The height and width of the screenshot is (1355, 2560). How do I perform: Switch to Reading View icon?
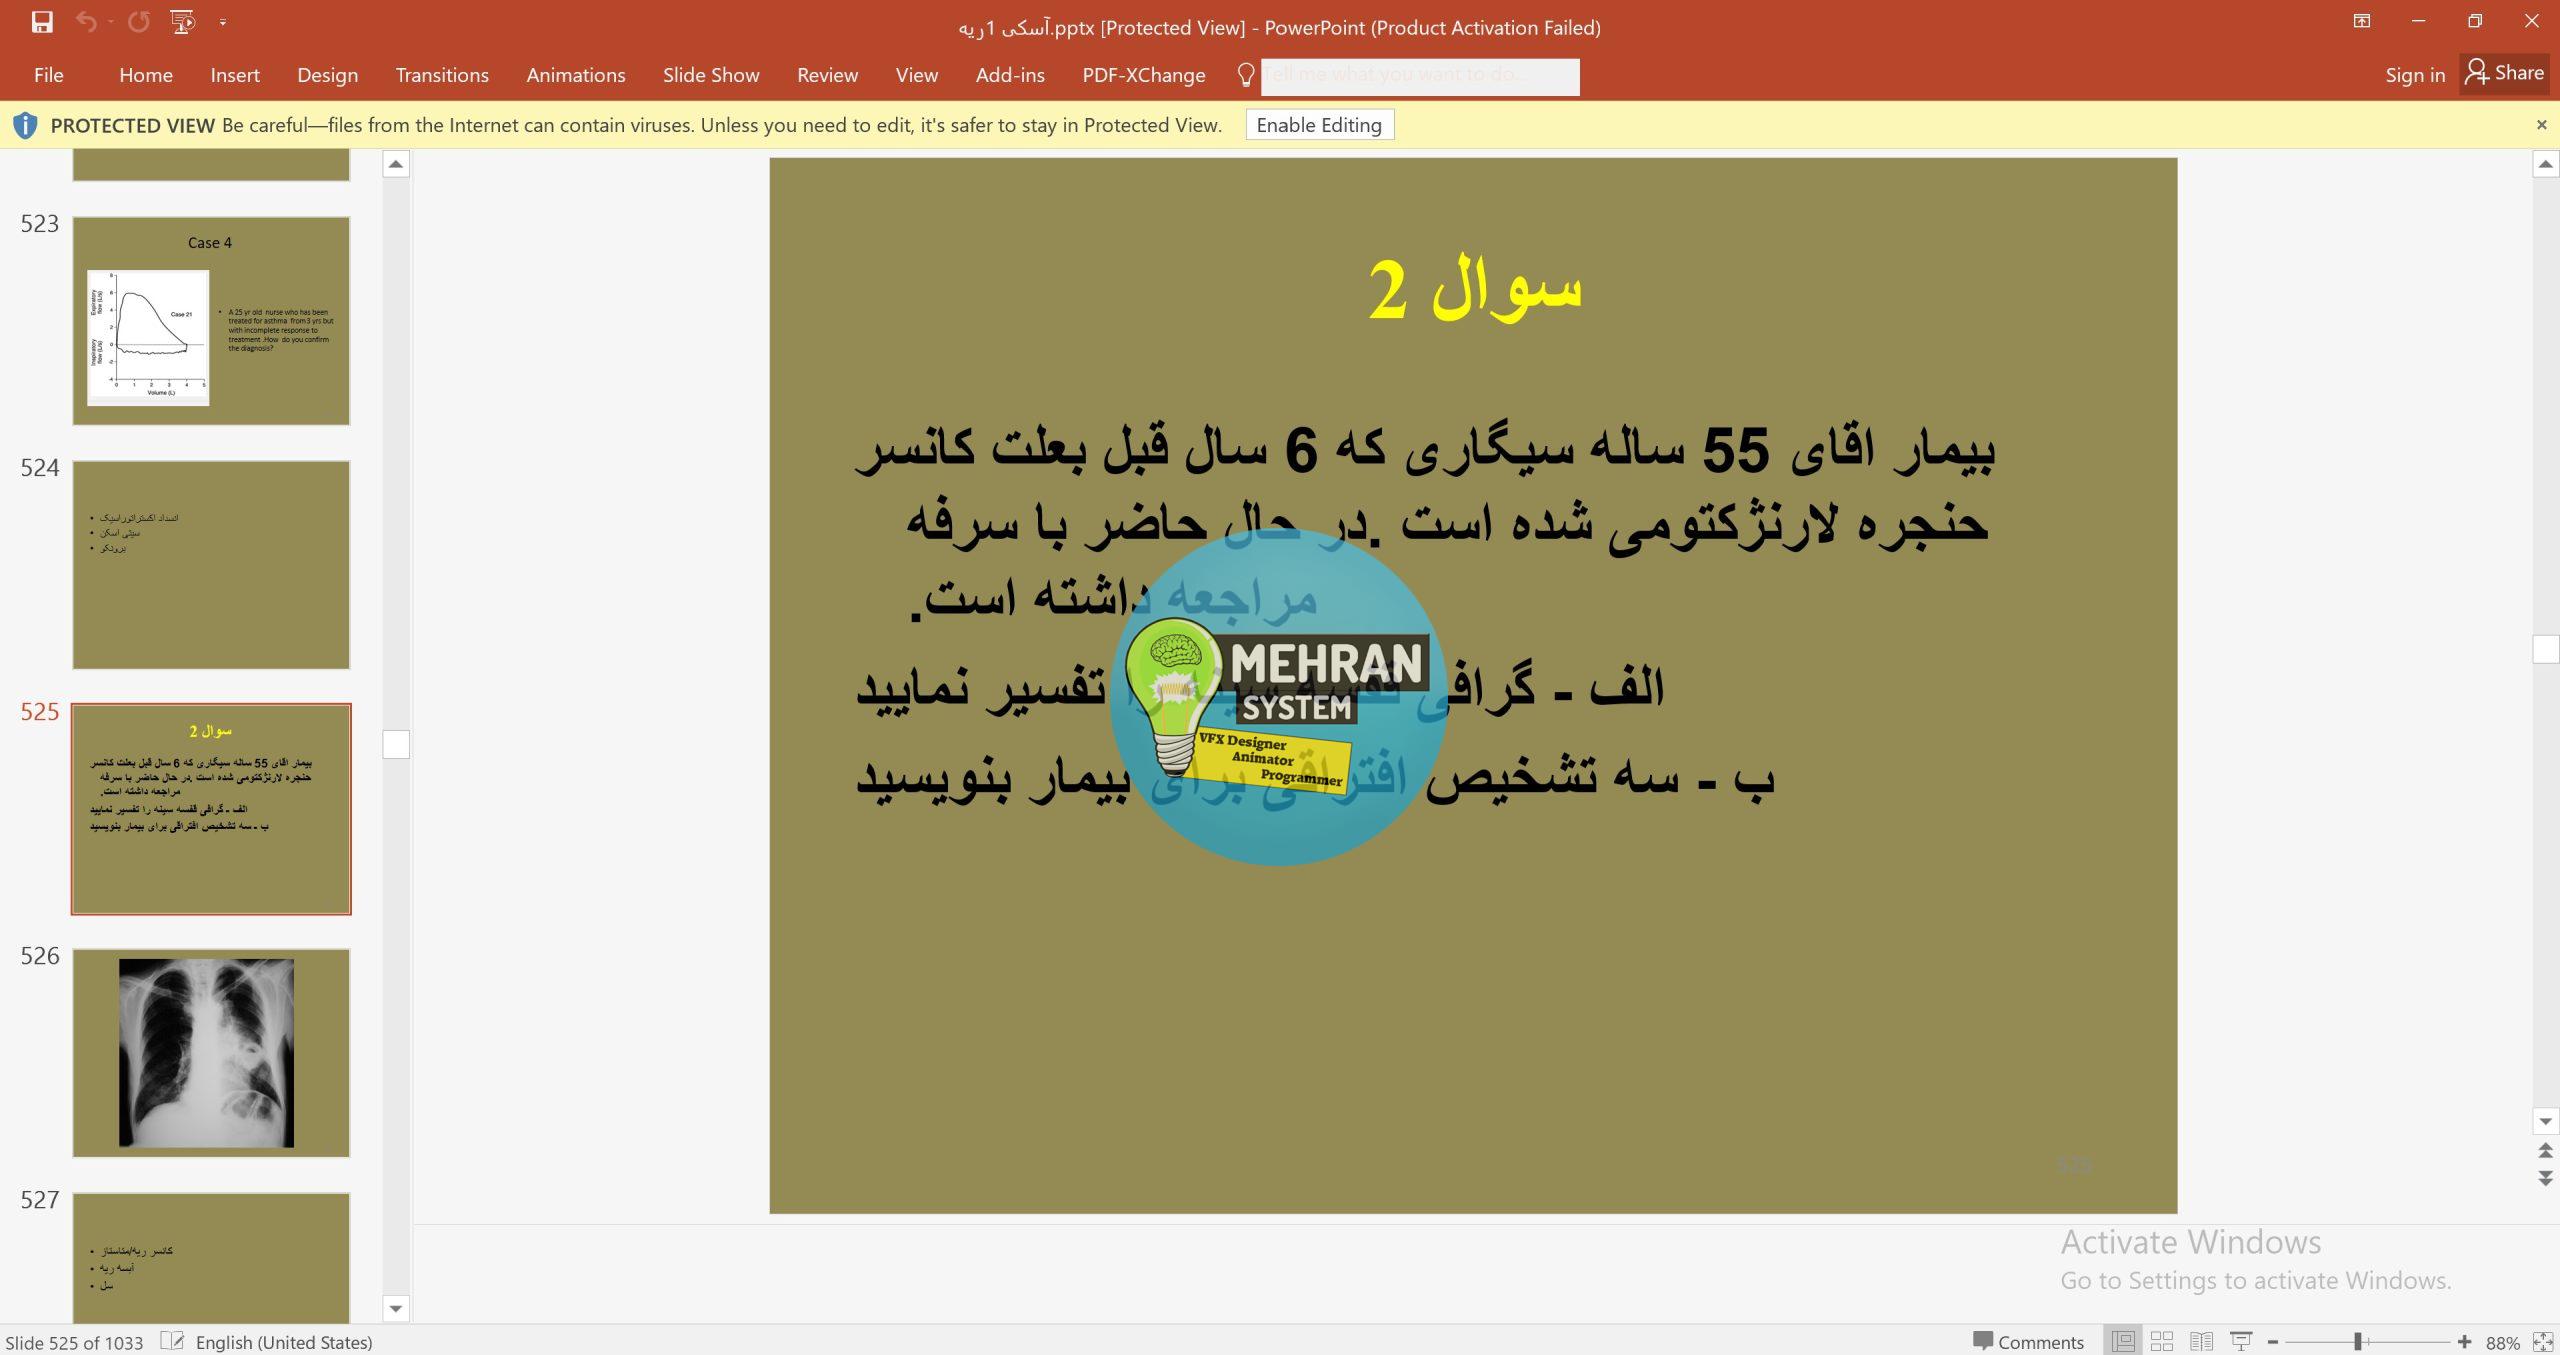(x=2201, y=1342)
